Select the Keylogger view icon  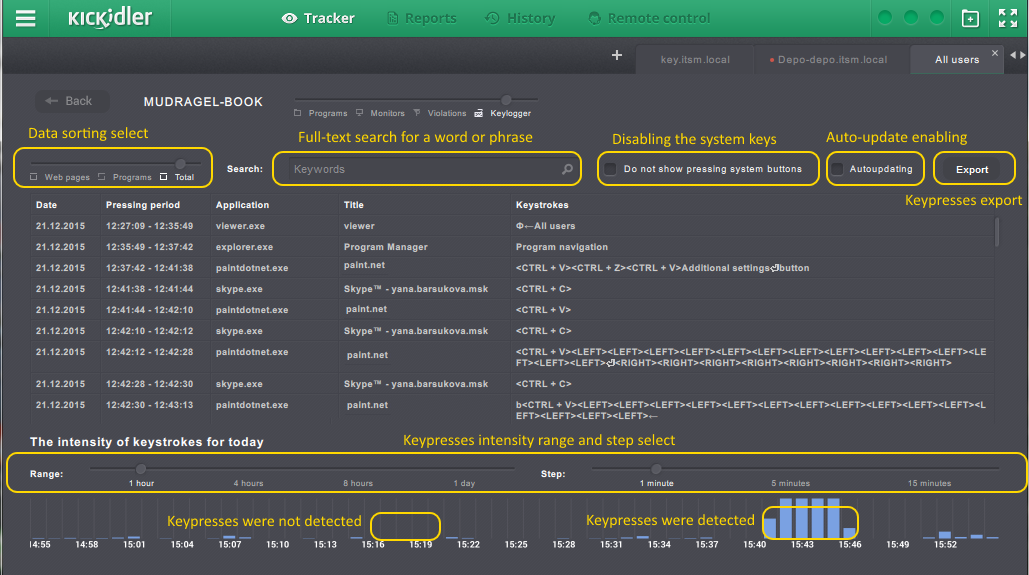pos(479,114)
